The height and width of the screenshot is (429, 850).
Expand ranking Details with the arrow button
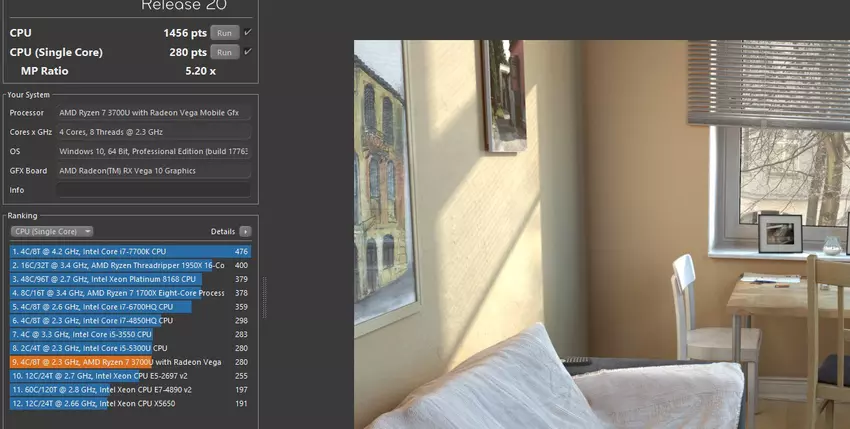coord(246,231)
